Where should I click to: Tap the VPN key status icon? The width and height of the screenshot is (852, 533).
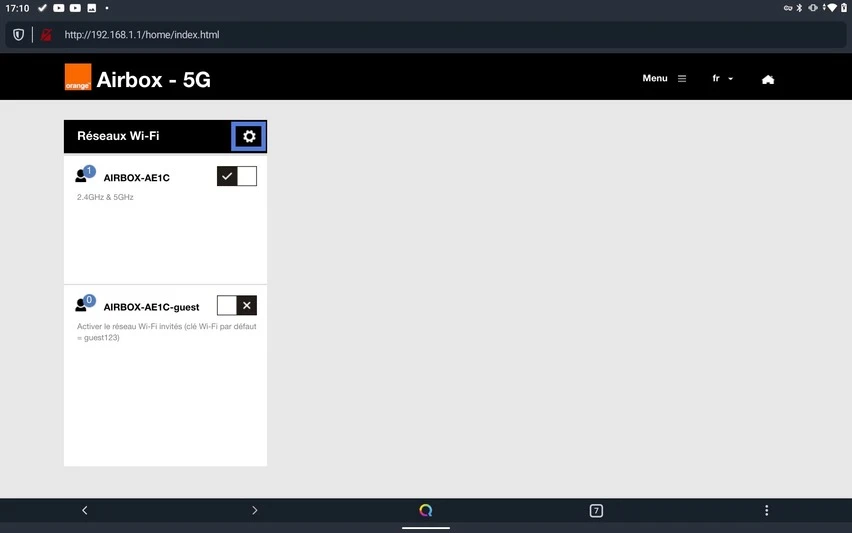788,8
